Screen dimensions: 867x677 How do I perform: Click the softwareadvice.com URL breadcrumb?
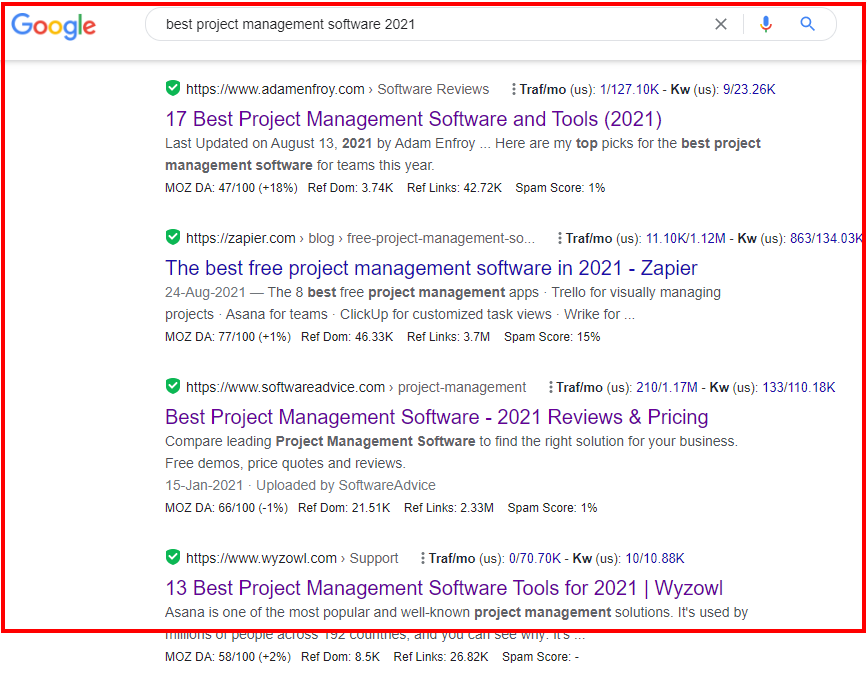point(356,387)
